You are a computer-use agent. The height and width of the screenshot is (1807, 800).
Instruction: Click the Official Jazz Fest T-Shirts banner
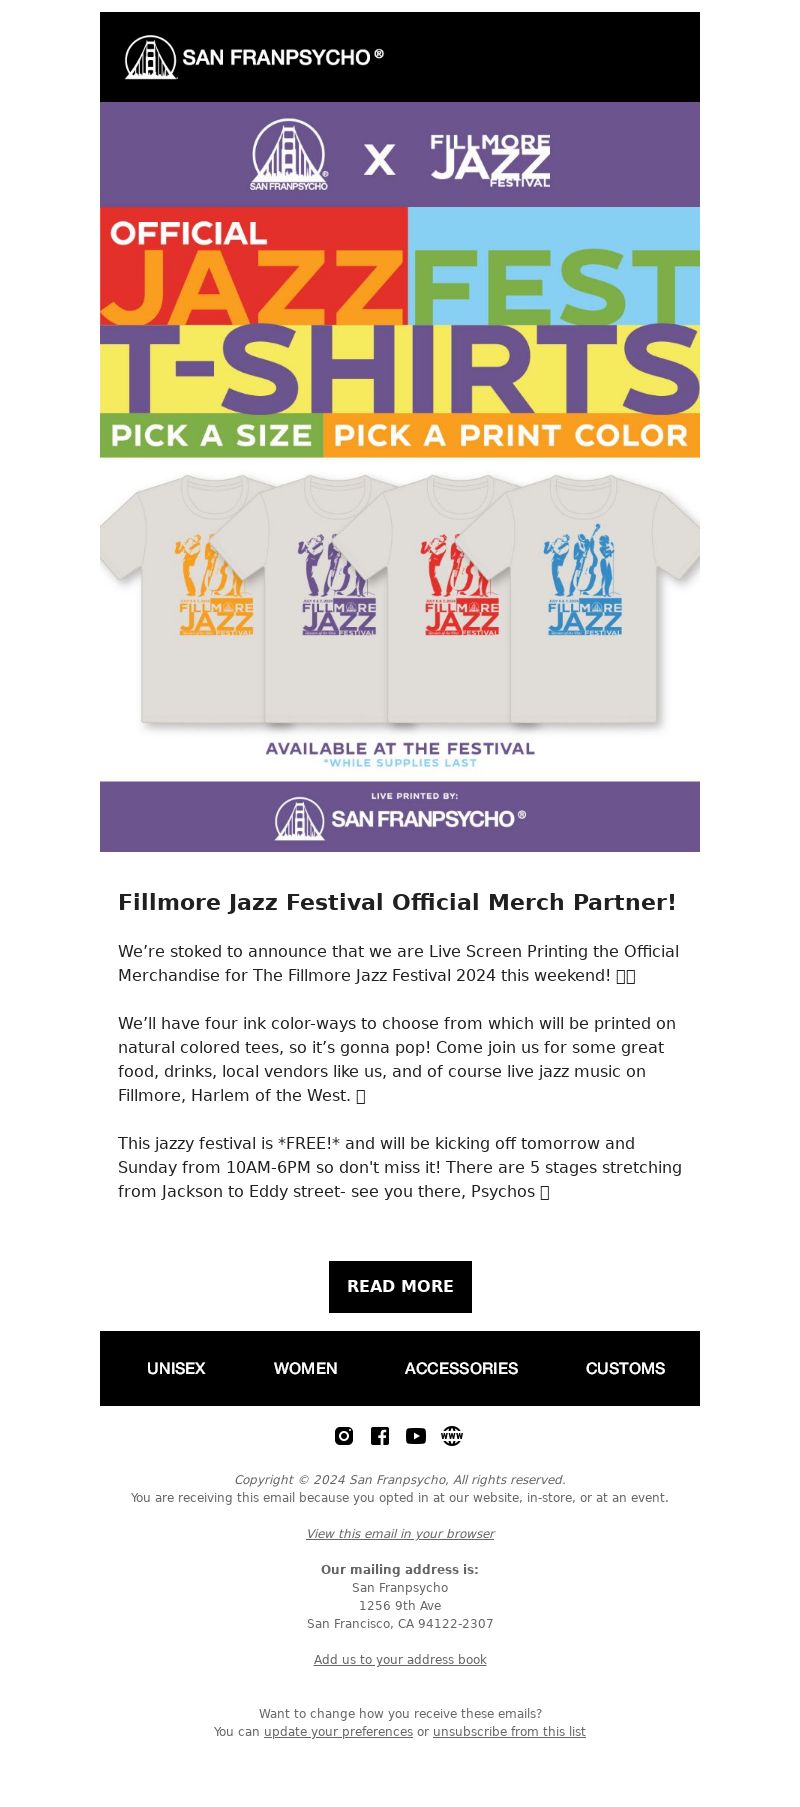[400, 332]
